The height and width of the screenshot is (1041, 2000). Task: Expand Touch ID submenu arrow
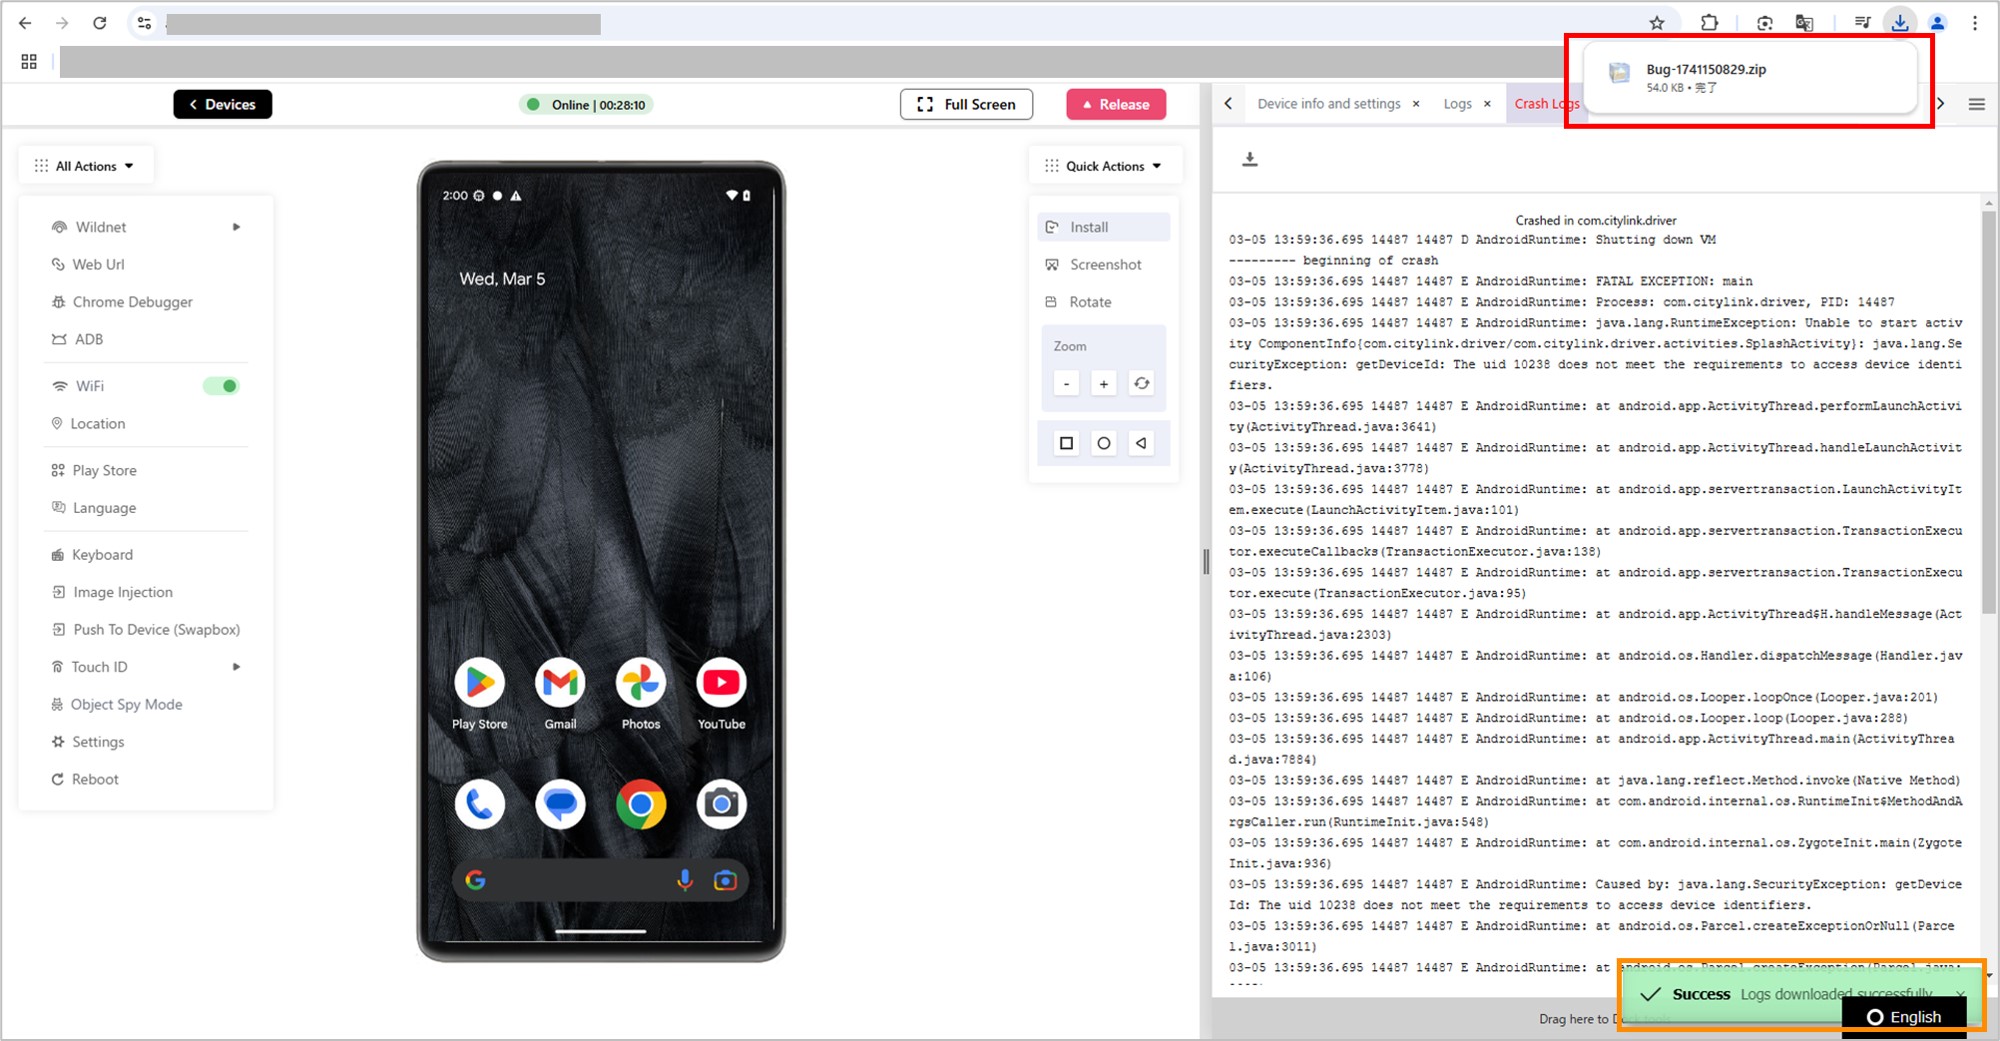[x=237, y=667]
